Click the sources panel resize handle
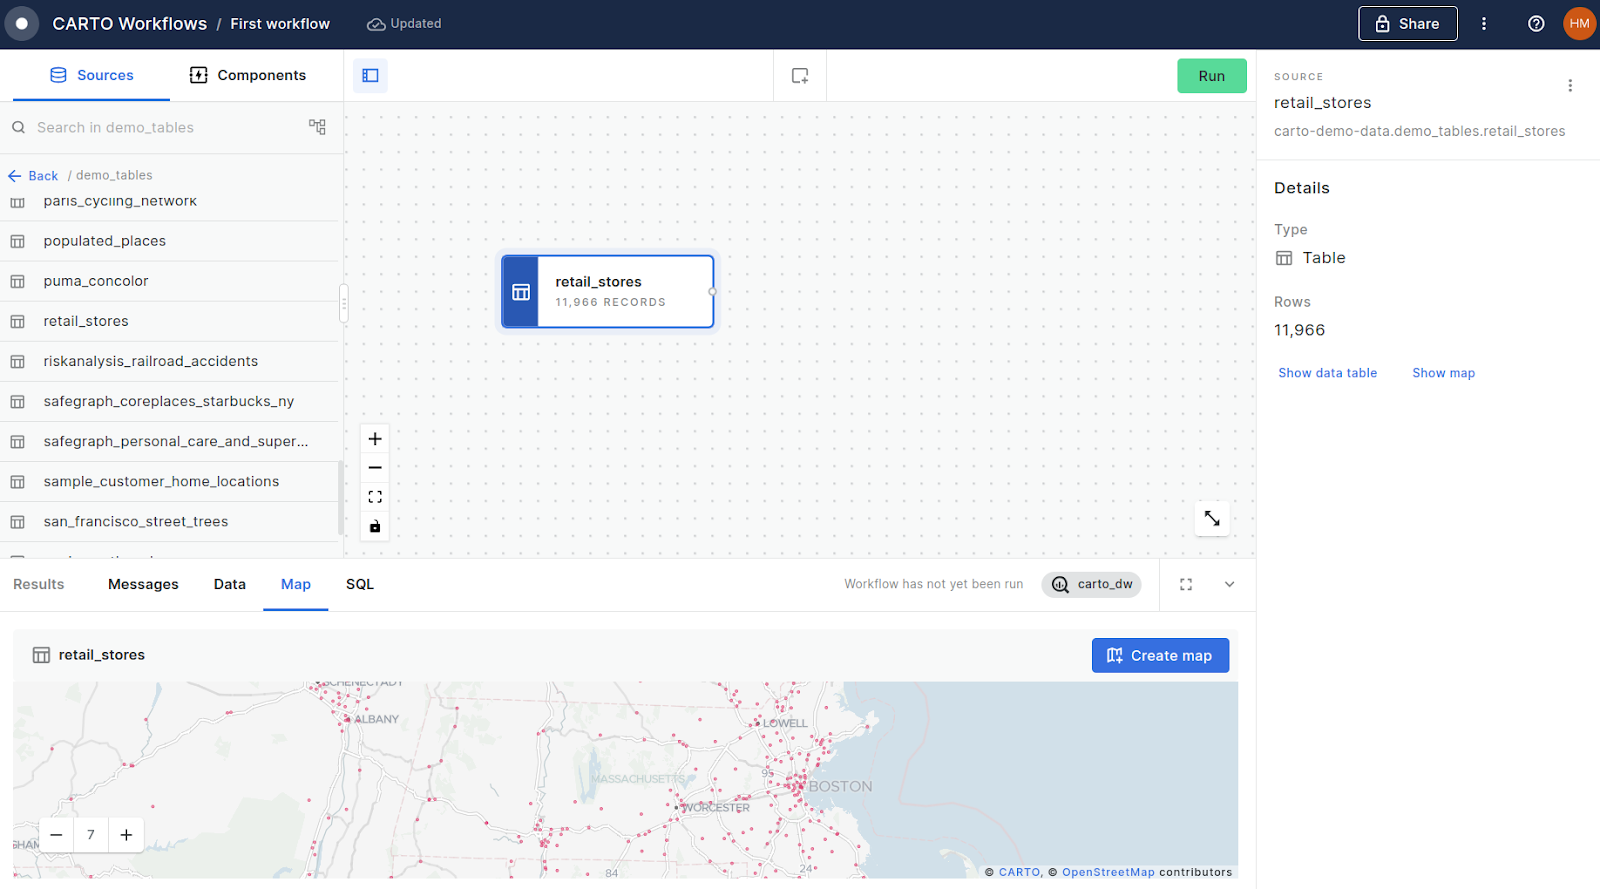 point(344,303)
